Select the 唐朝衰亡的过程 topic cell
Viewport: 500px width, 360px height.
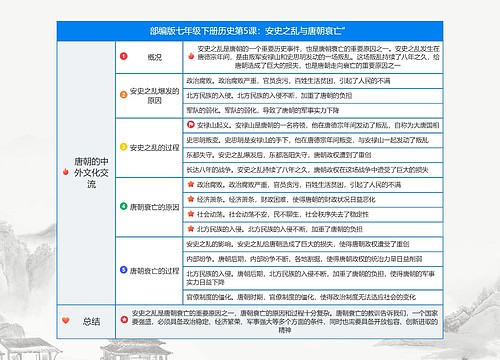pos(149,271)
